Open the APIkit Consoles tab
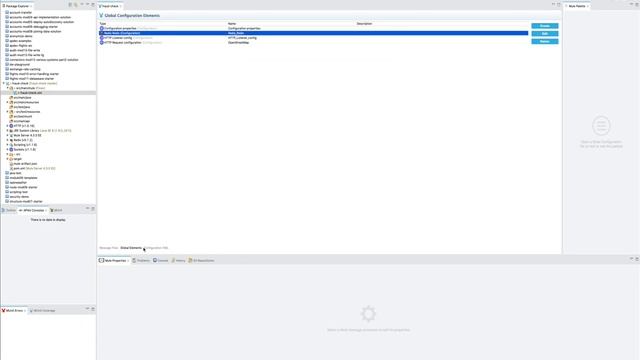 click(x=33, y=210)
